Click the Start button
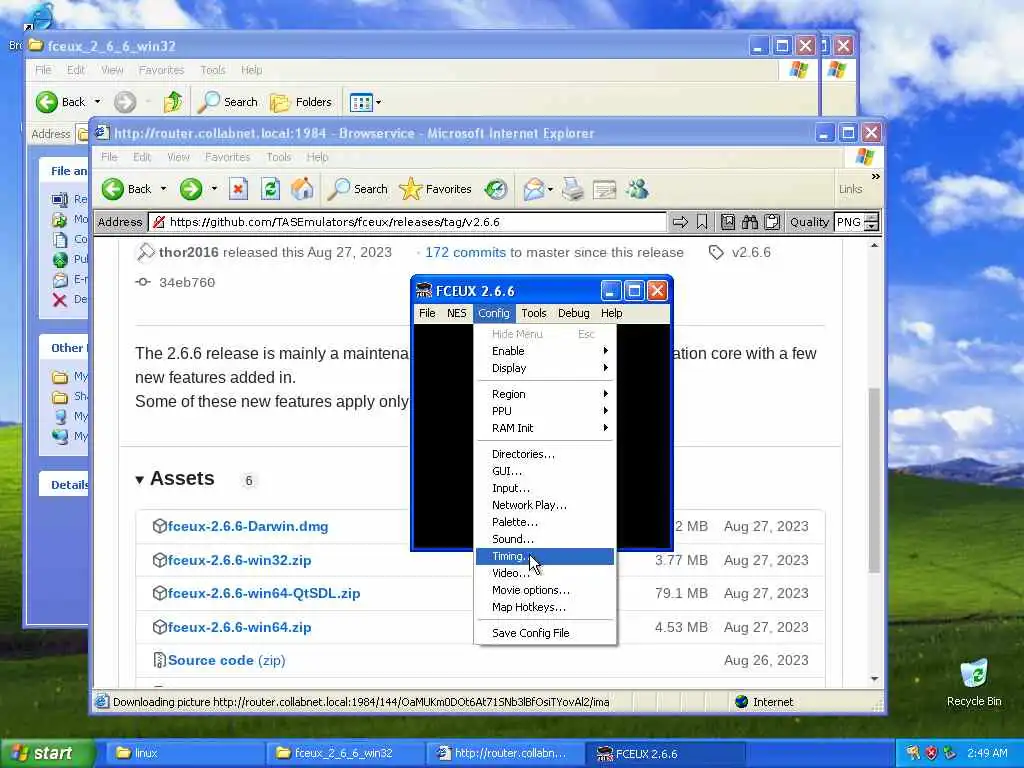The image size is (1024, 768). [x=46, y=753]
